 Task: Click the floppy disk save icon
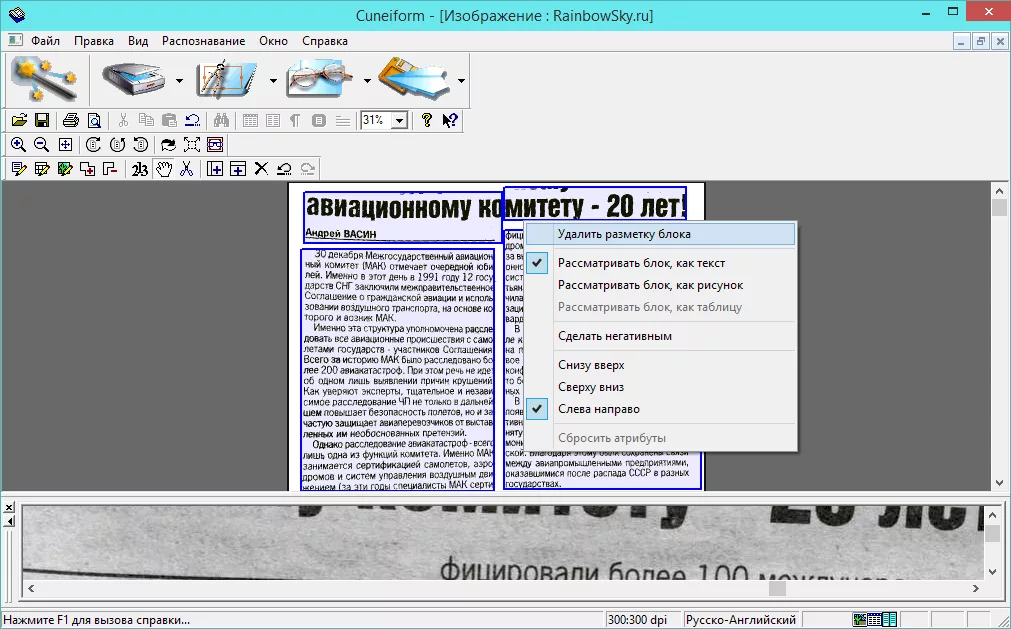coord(42,120)
